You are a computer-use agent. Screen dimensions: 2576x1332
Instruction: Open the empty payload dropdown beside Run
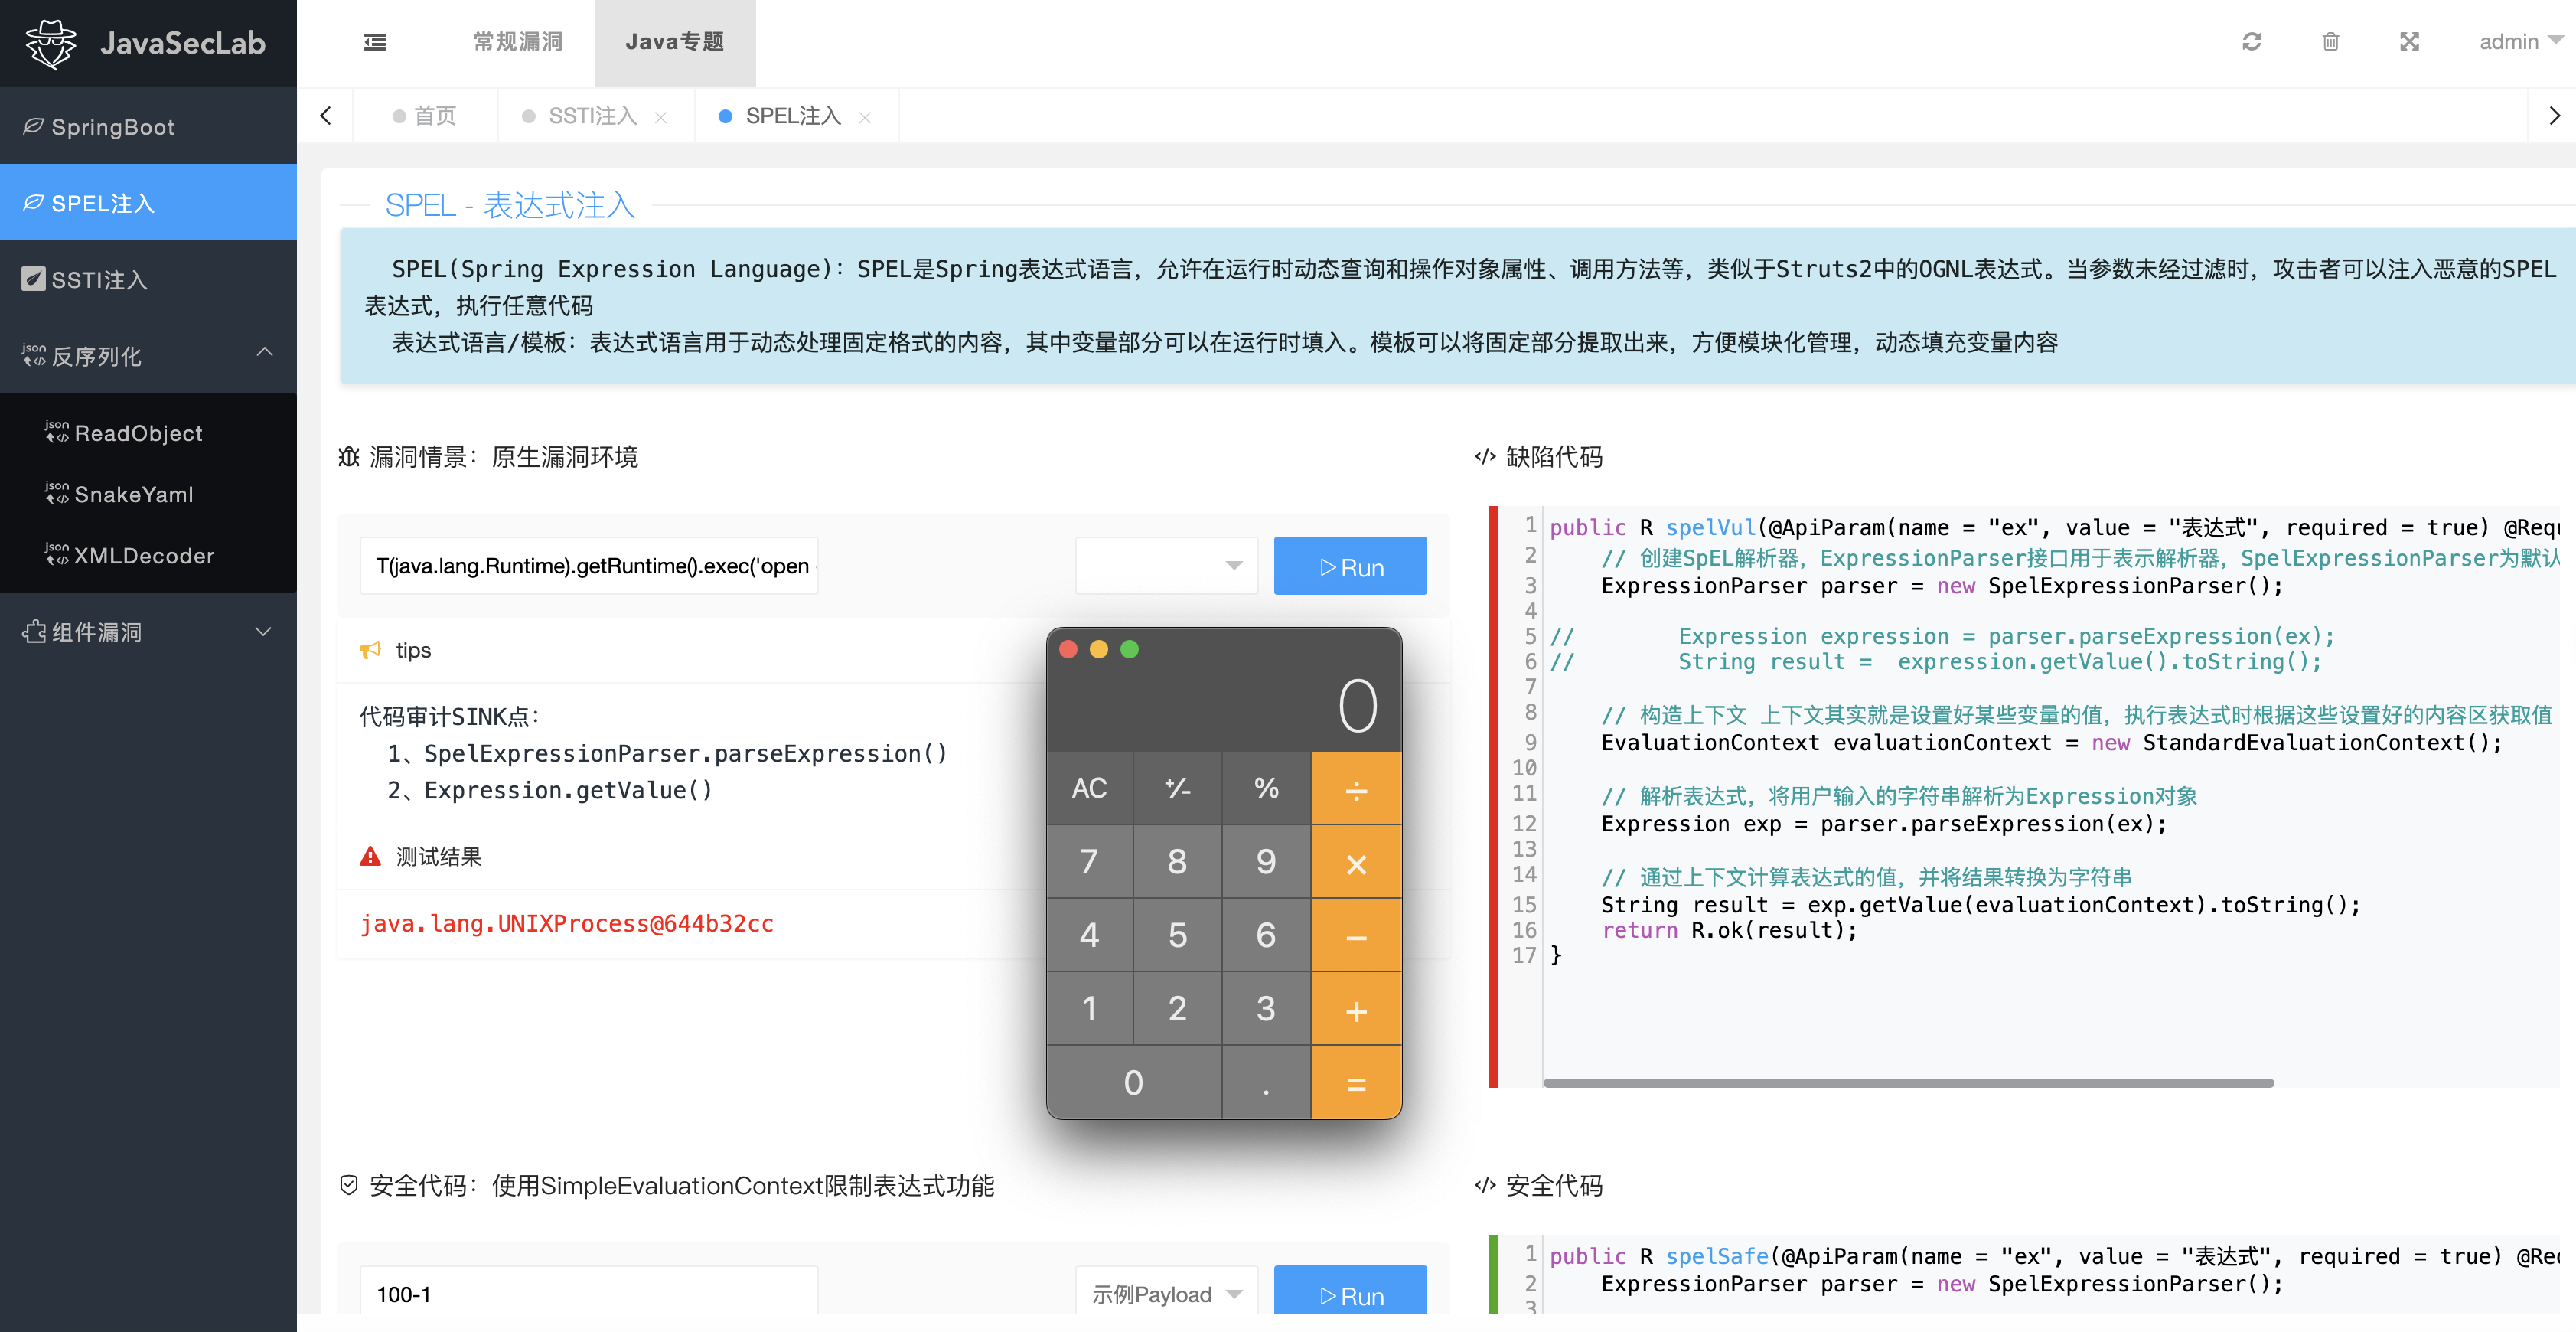coord(1166,566)
